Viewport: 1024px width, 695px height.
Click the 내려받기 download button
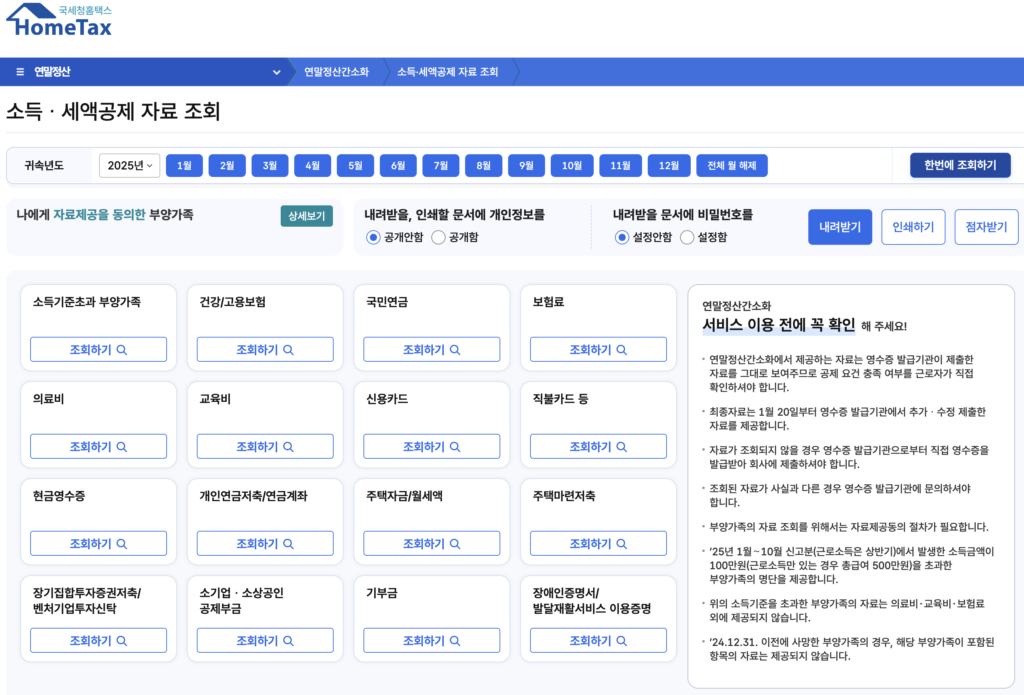[x=840, y=227]
